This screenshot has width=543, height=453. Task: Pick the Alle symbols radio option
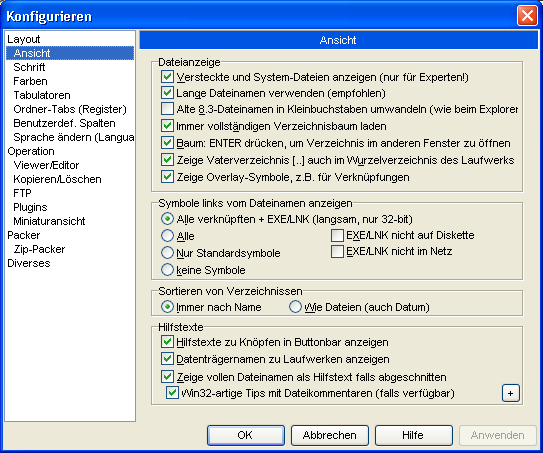[167, 236]
